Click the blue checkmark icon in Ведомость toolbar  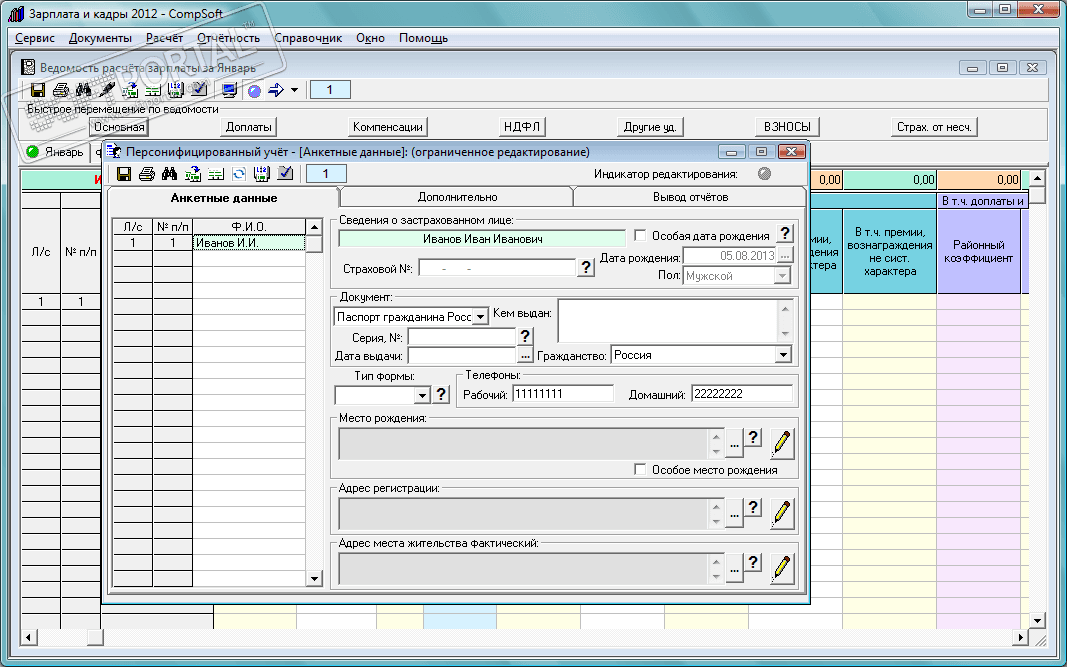click(x=199, y=89)
